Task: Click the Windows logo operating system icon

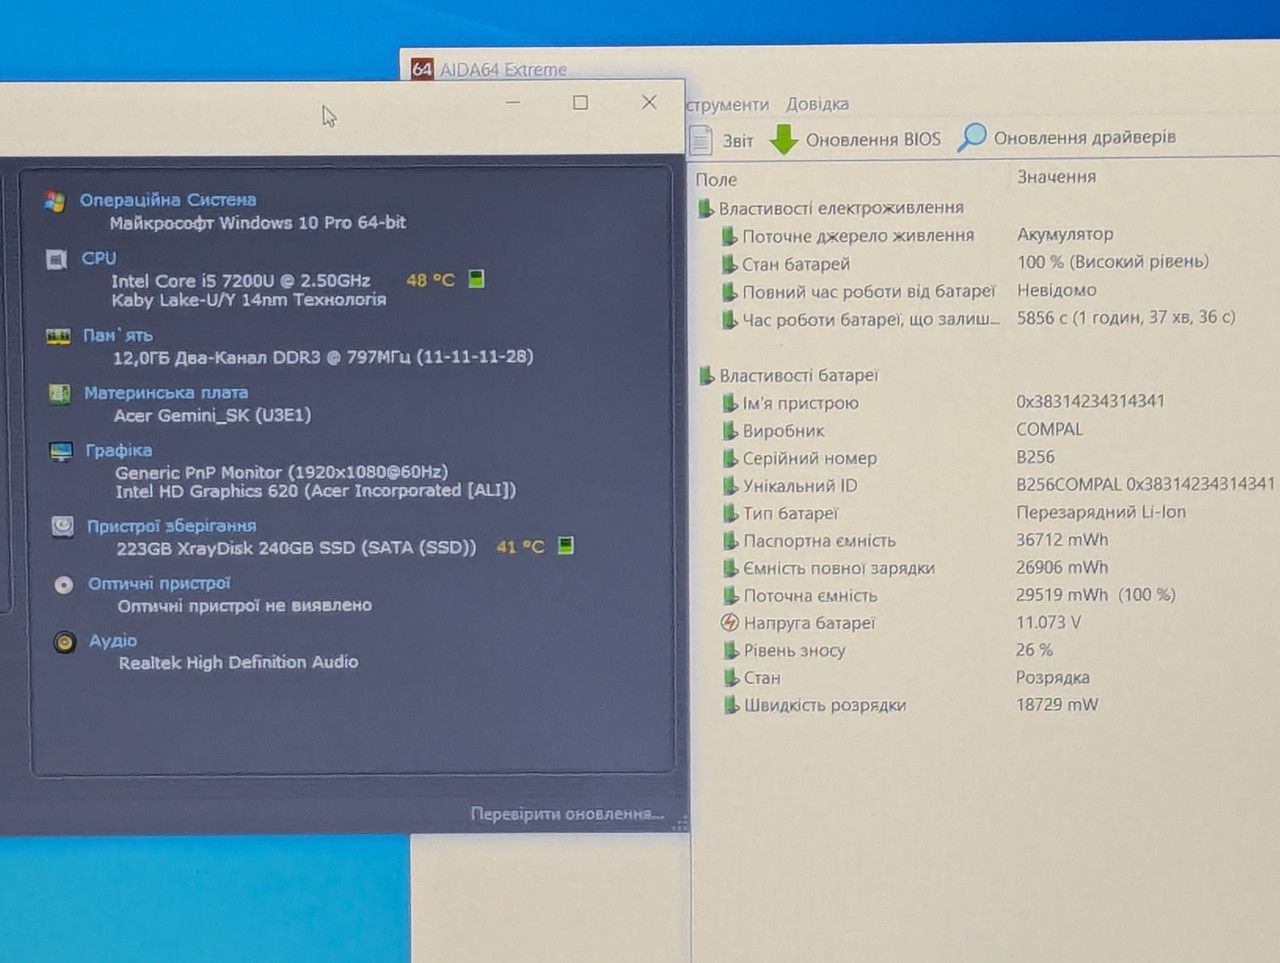Action: (x=54, y=201)
